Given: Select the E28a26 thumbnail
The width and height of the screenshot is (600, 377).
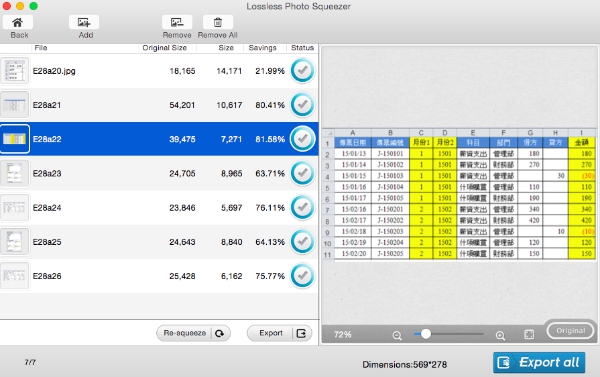Looking at the screenshot, I should [15, 276].
